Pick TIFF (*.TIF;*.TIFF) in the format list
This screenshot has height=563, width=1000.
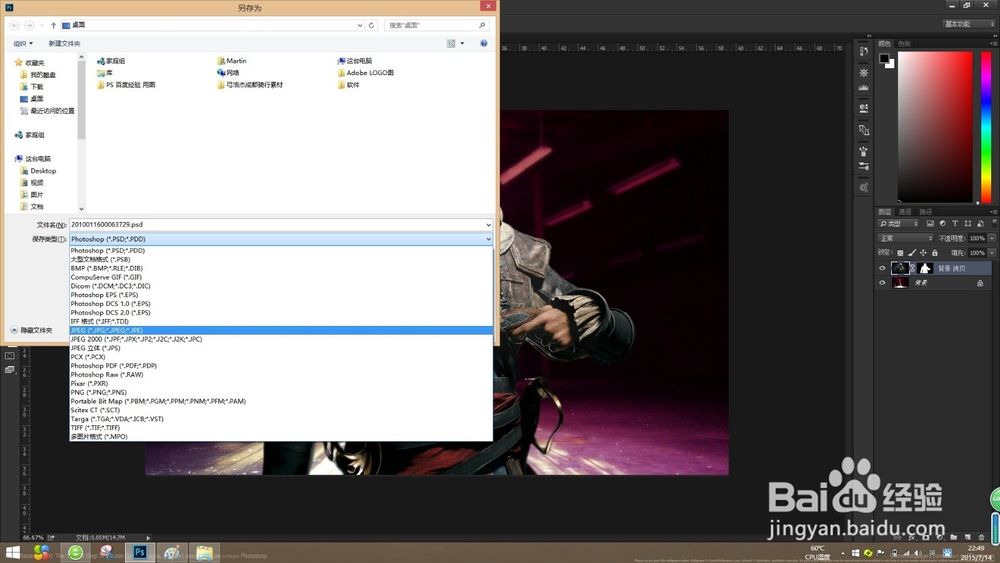click(281, 428)
